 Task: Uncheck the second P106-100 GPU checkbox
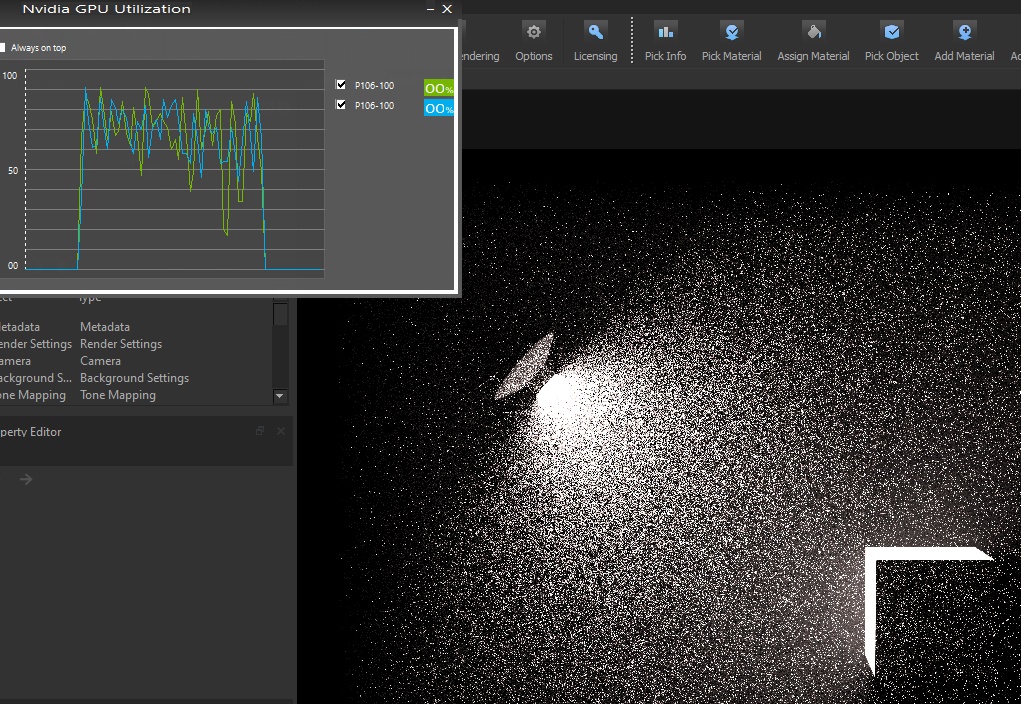(341, 105)
